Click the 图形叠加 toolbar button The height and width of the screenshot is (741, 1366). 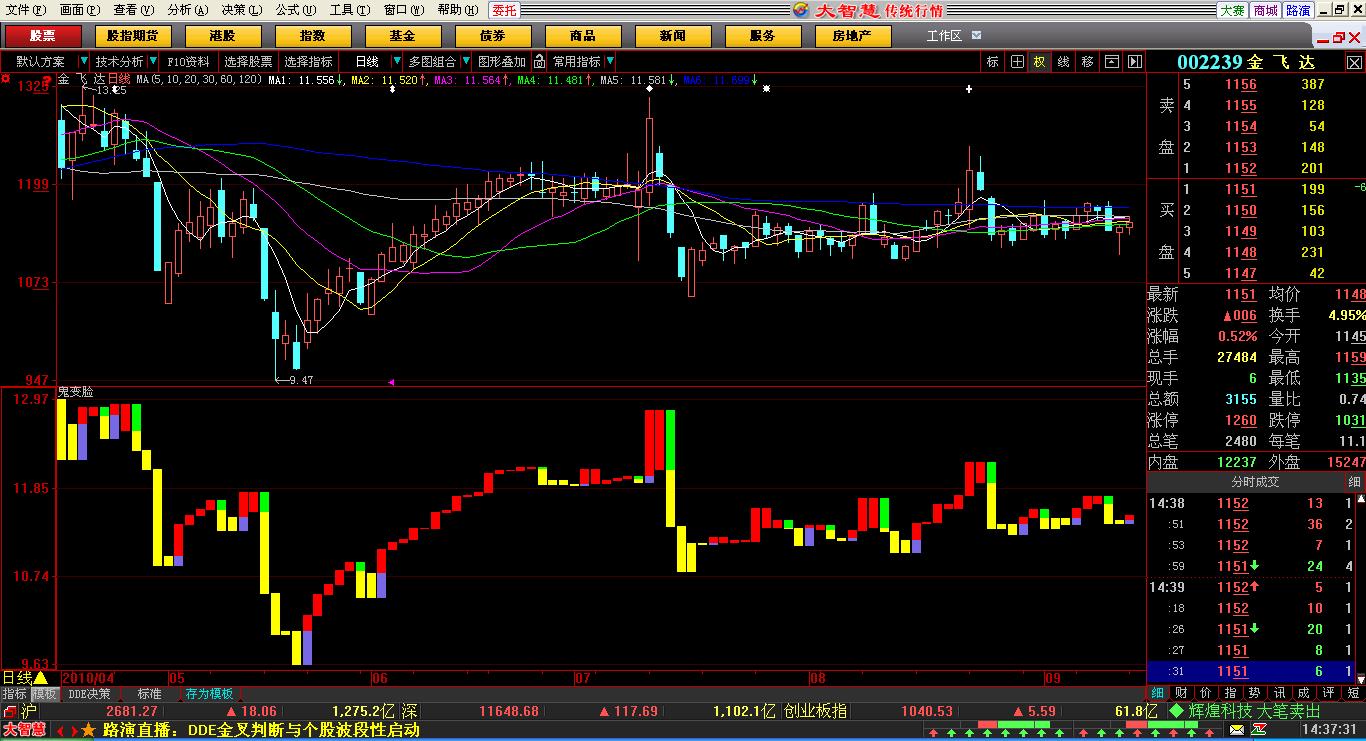click(501, 62)
